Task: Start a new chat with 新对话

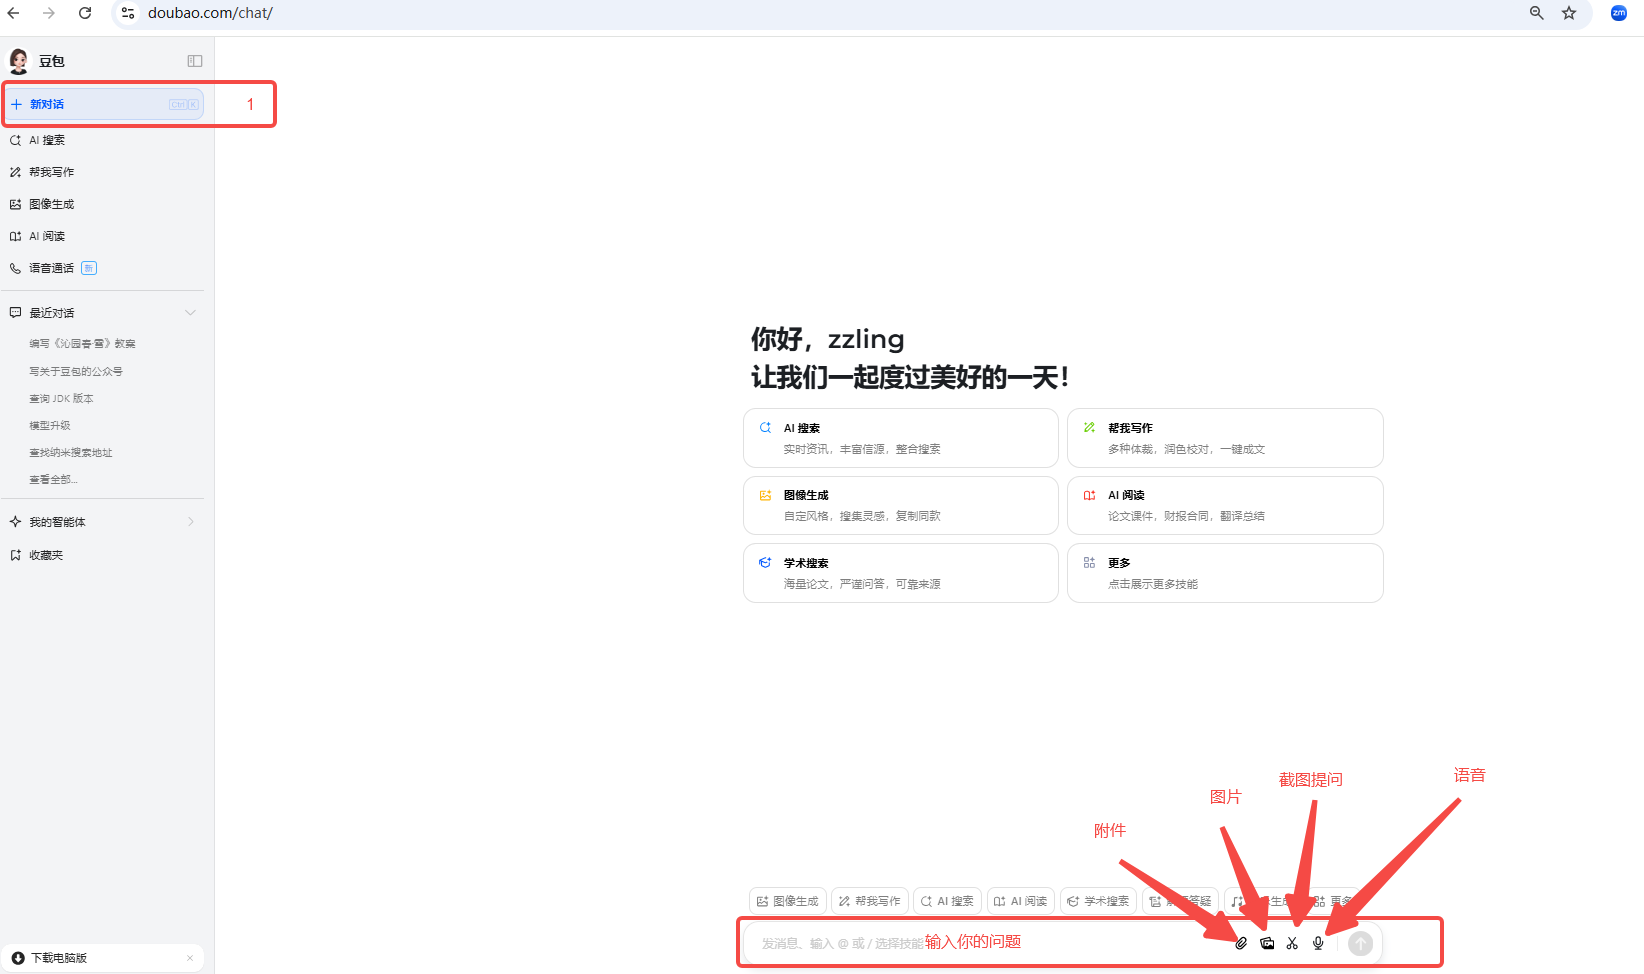Action: click(104, 104)
